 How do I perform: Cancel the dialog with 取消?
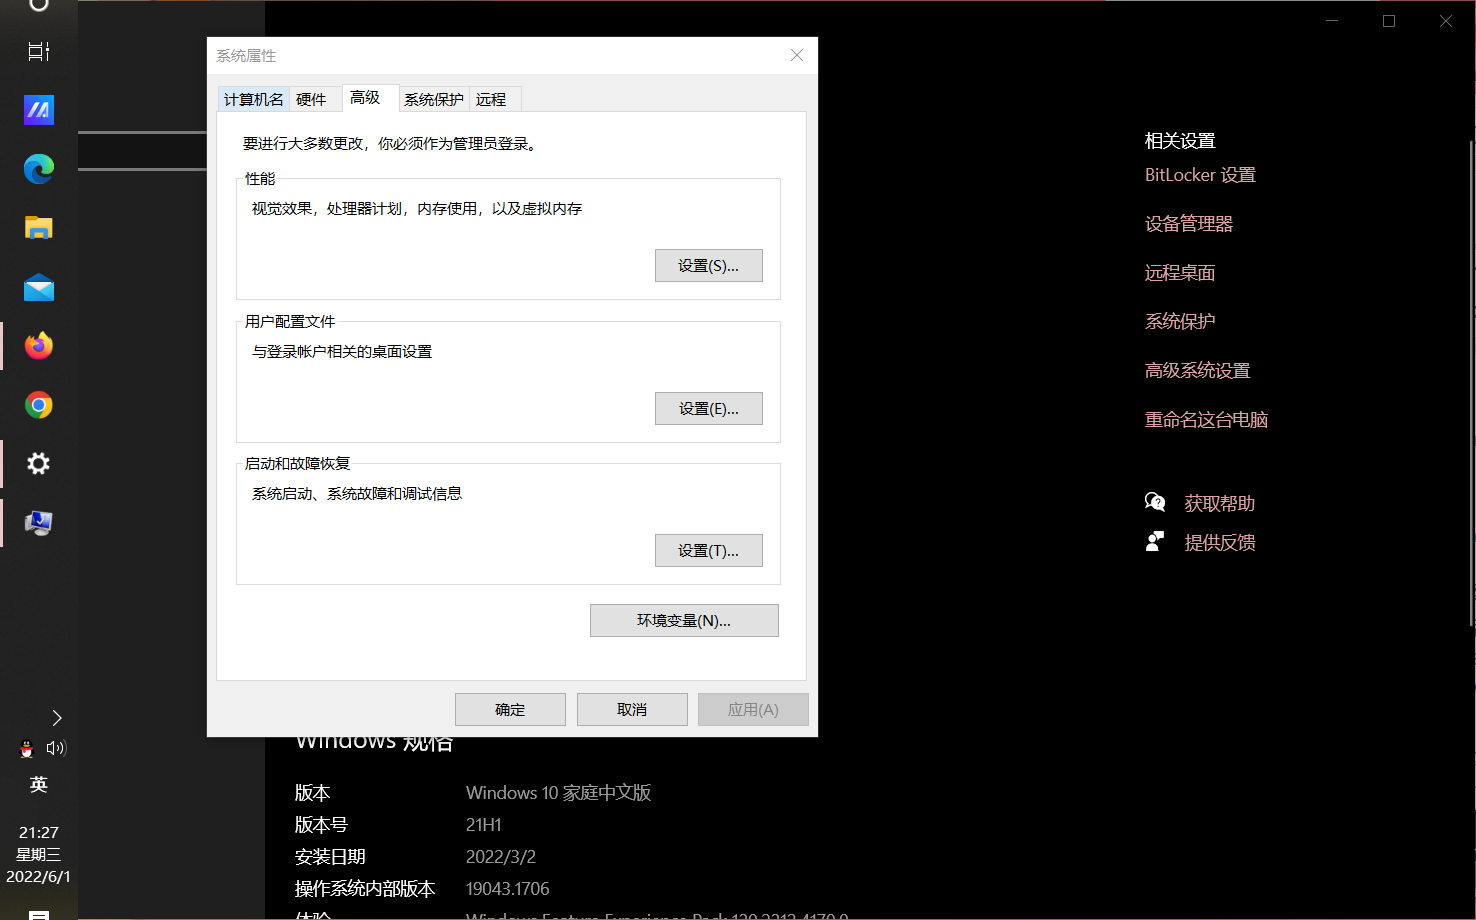tap(632, 710)
